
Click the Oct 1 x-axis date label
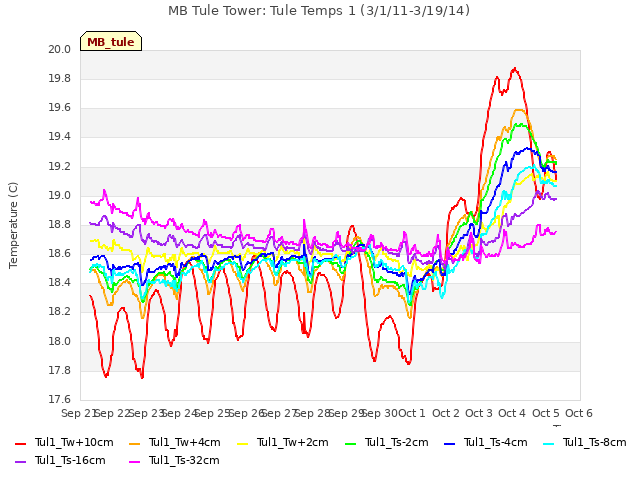click(412, 413)
